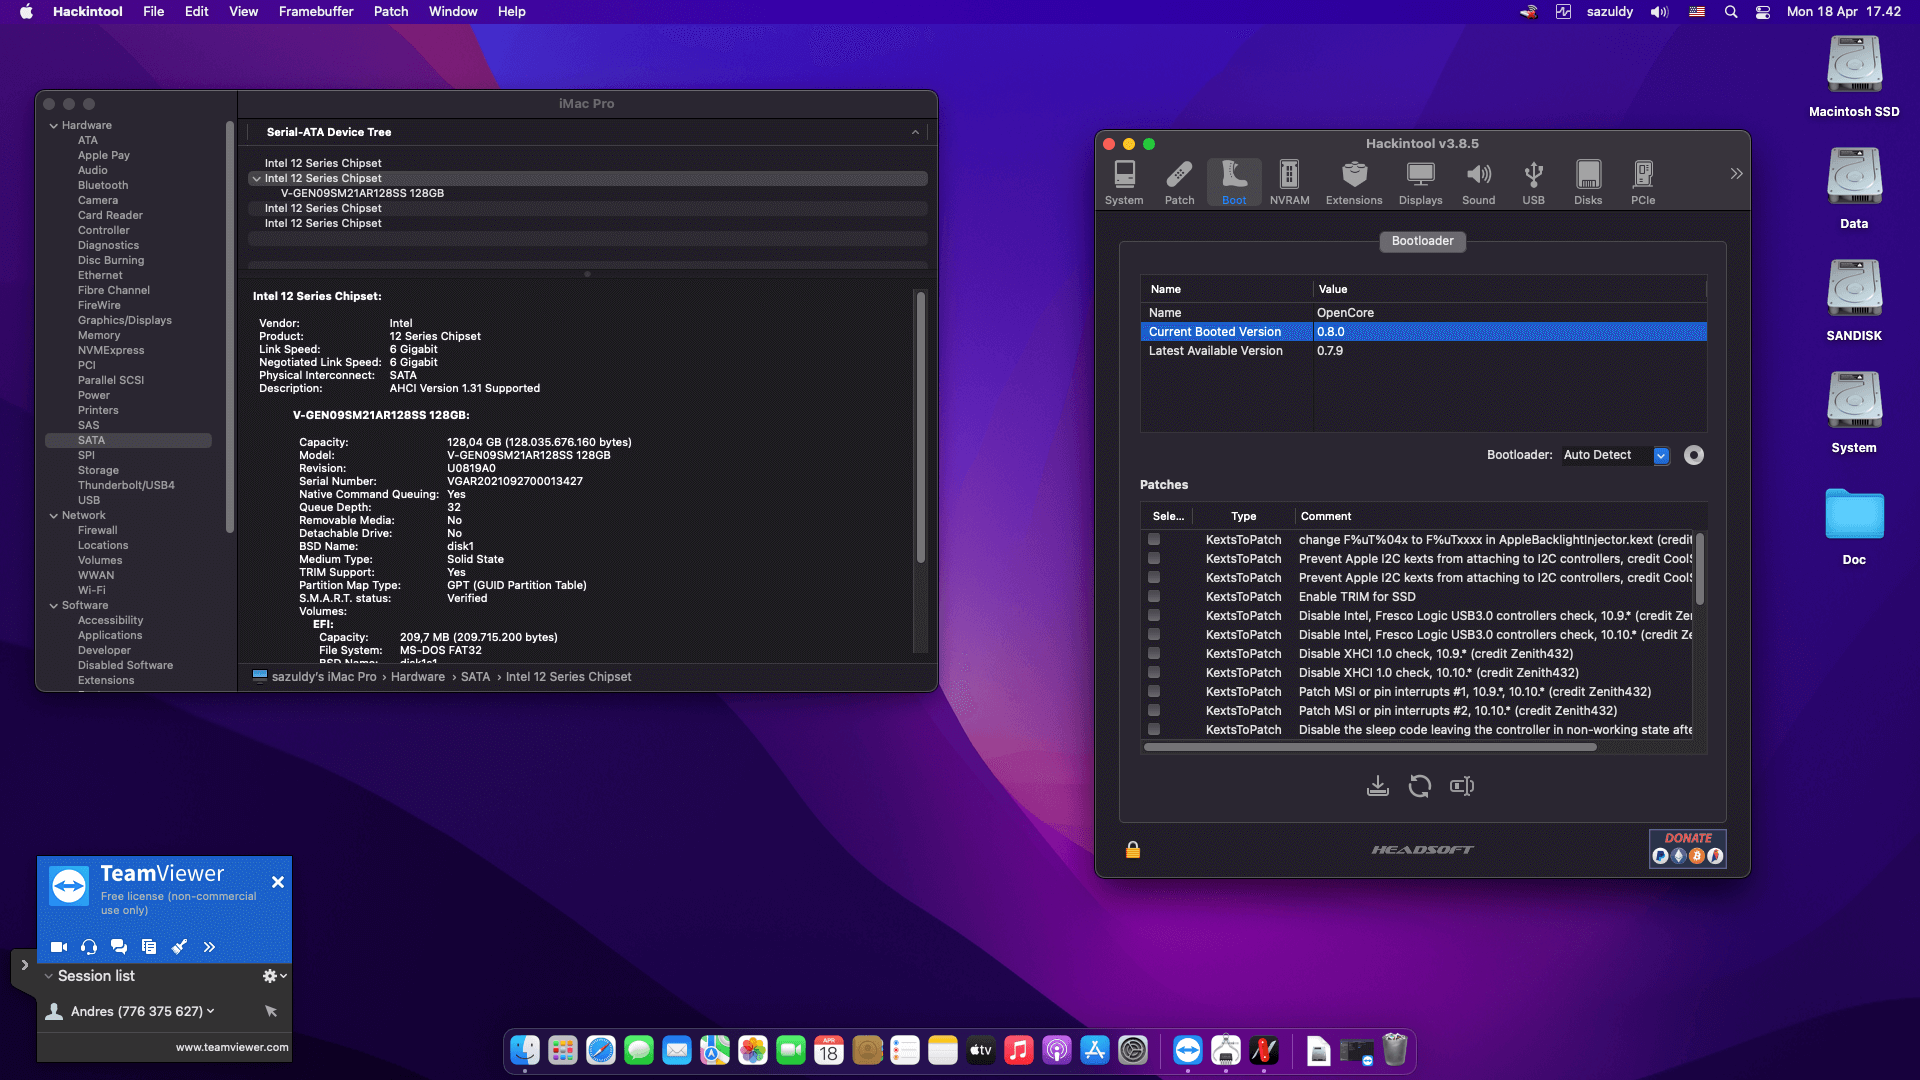Open the PCIe toolbar icon

point(1643,183)
